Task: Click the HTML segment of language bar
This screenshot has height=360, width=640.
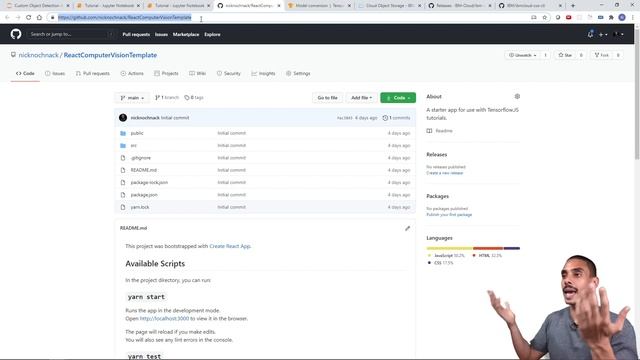Action: coord(488,248)
